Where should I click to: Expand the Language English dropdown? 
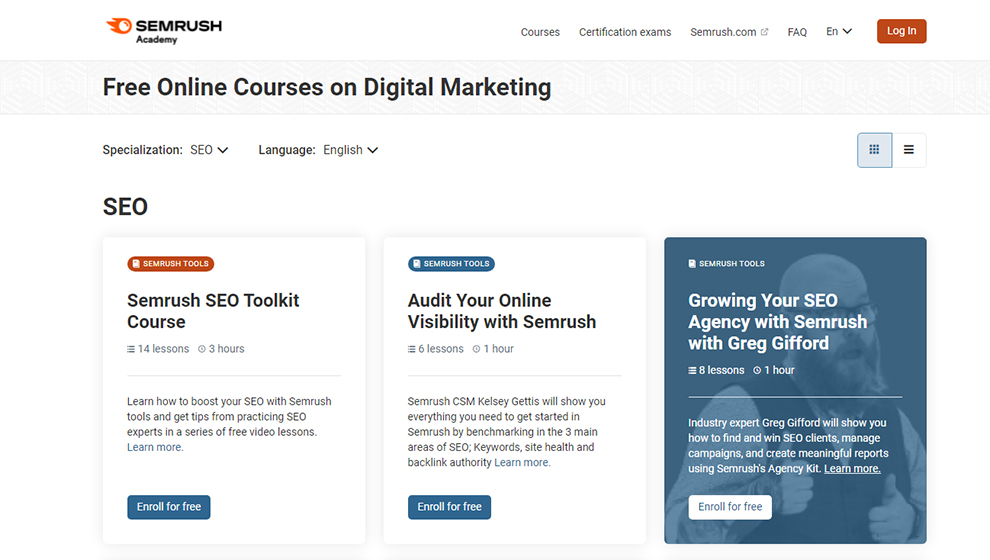click(350, 150)
